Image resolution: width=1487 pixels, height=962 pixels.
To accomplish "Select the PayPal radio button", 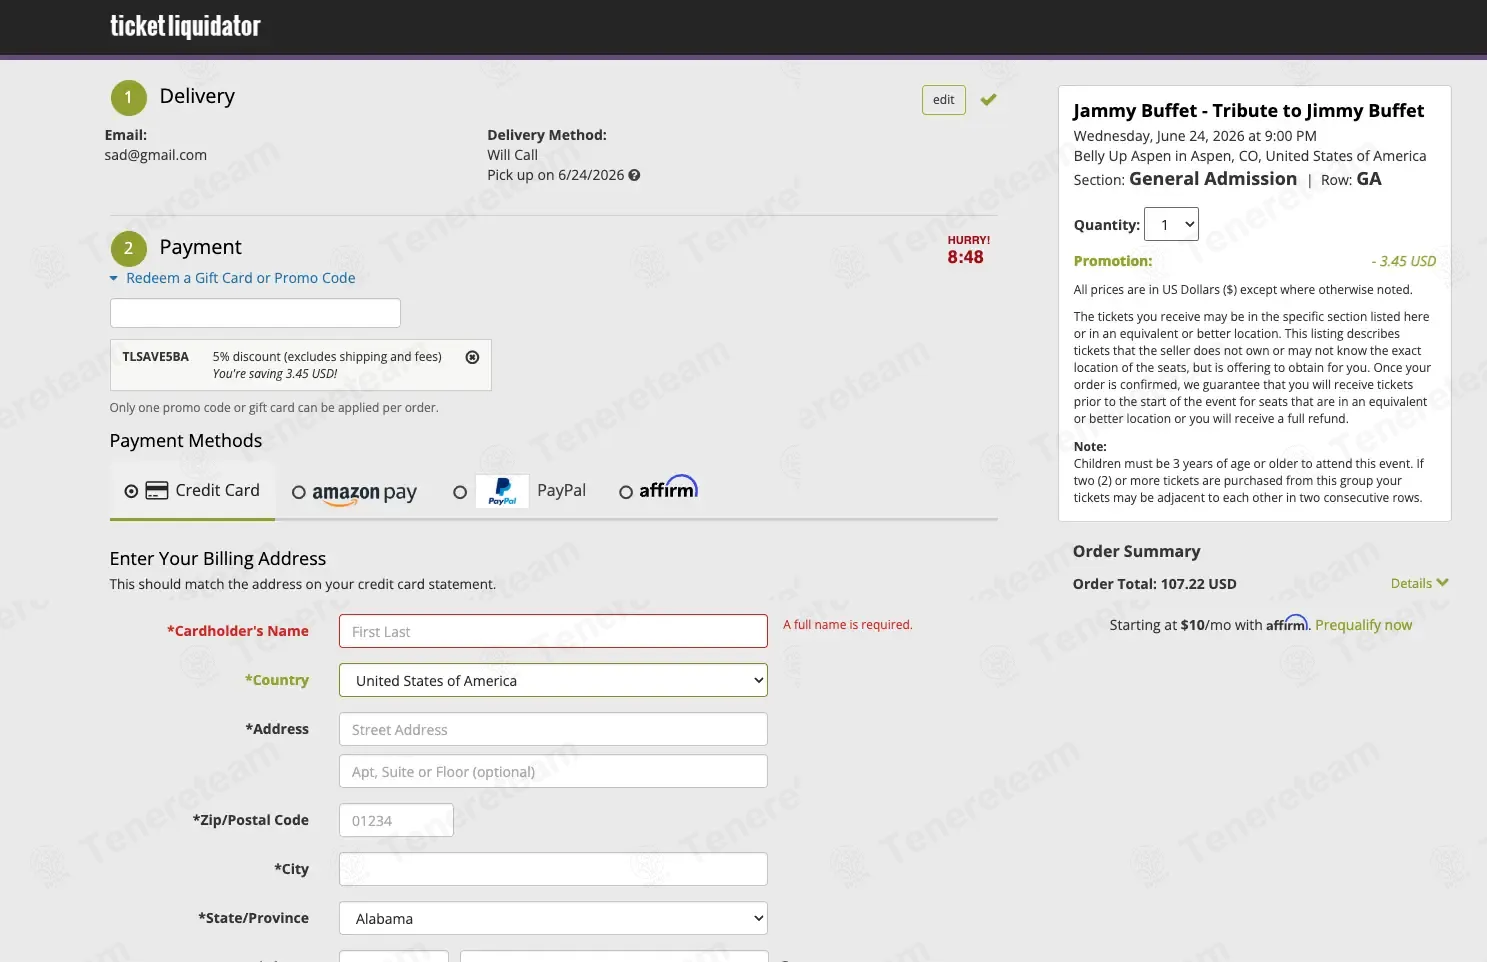I will (x=460, y=492).
